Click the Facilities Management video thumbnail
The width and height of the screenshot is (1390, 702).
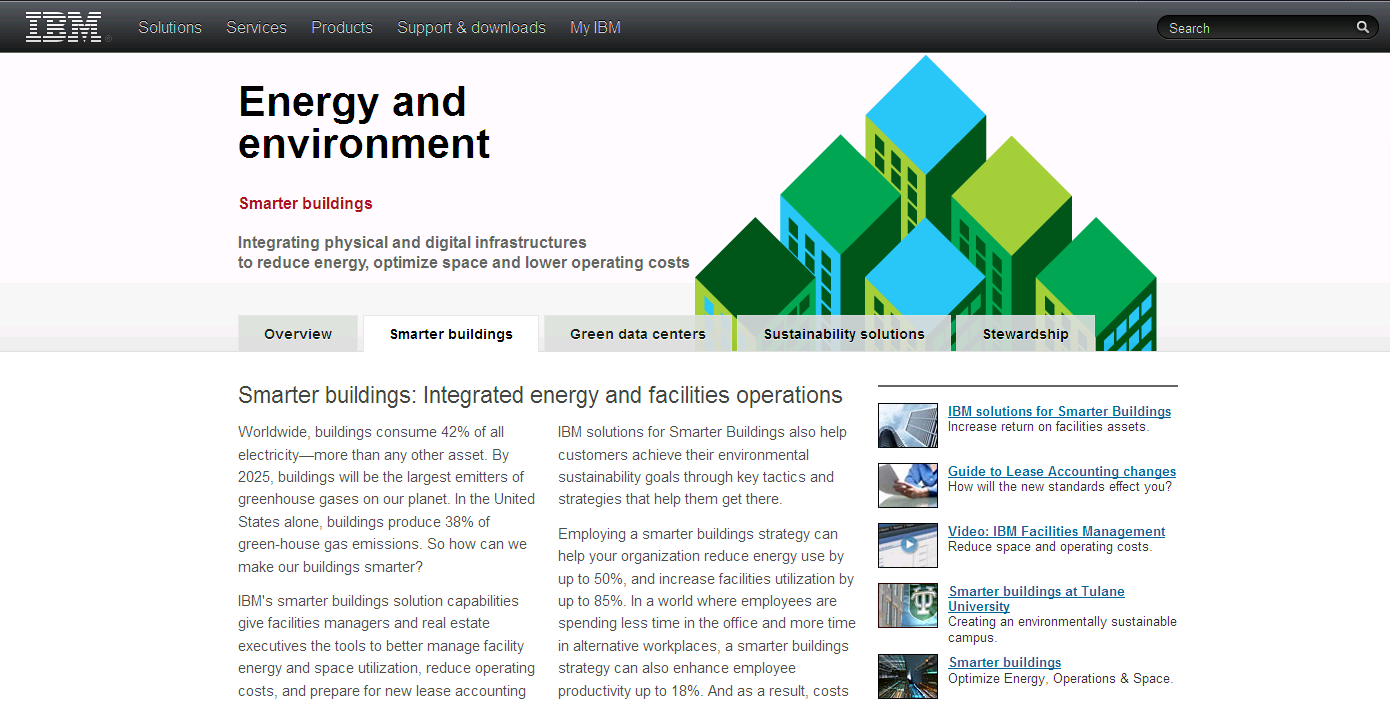(x=908, y=545)
